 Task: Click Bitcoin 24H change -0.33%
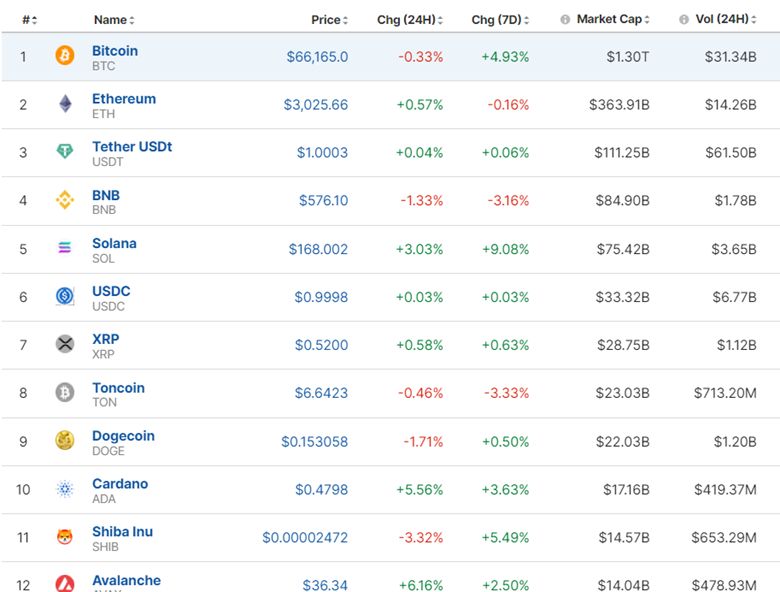[420, 57]
